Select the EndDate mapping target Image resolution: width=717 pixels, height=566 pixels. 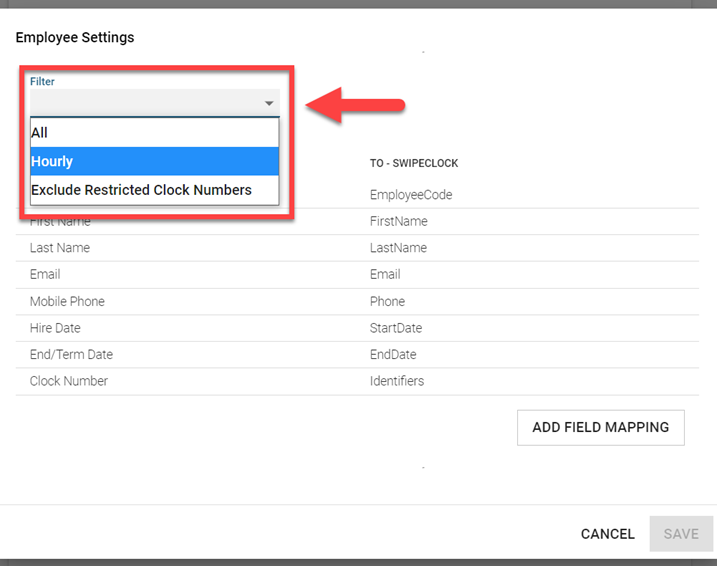393,354
